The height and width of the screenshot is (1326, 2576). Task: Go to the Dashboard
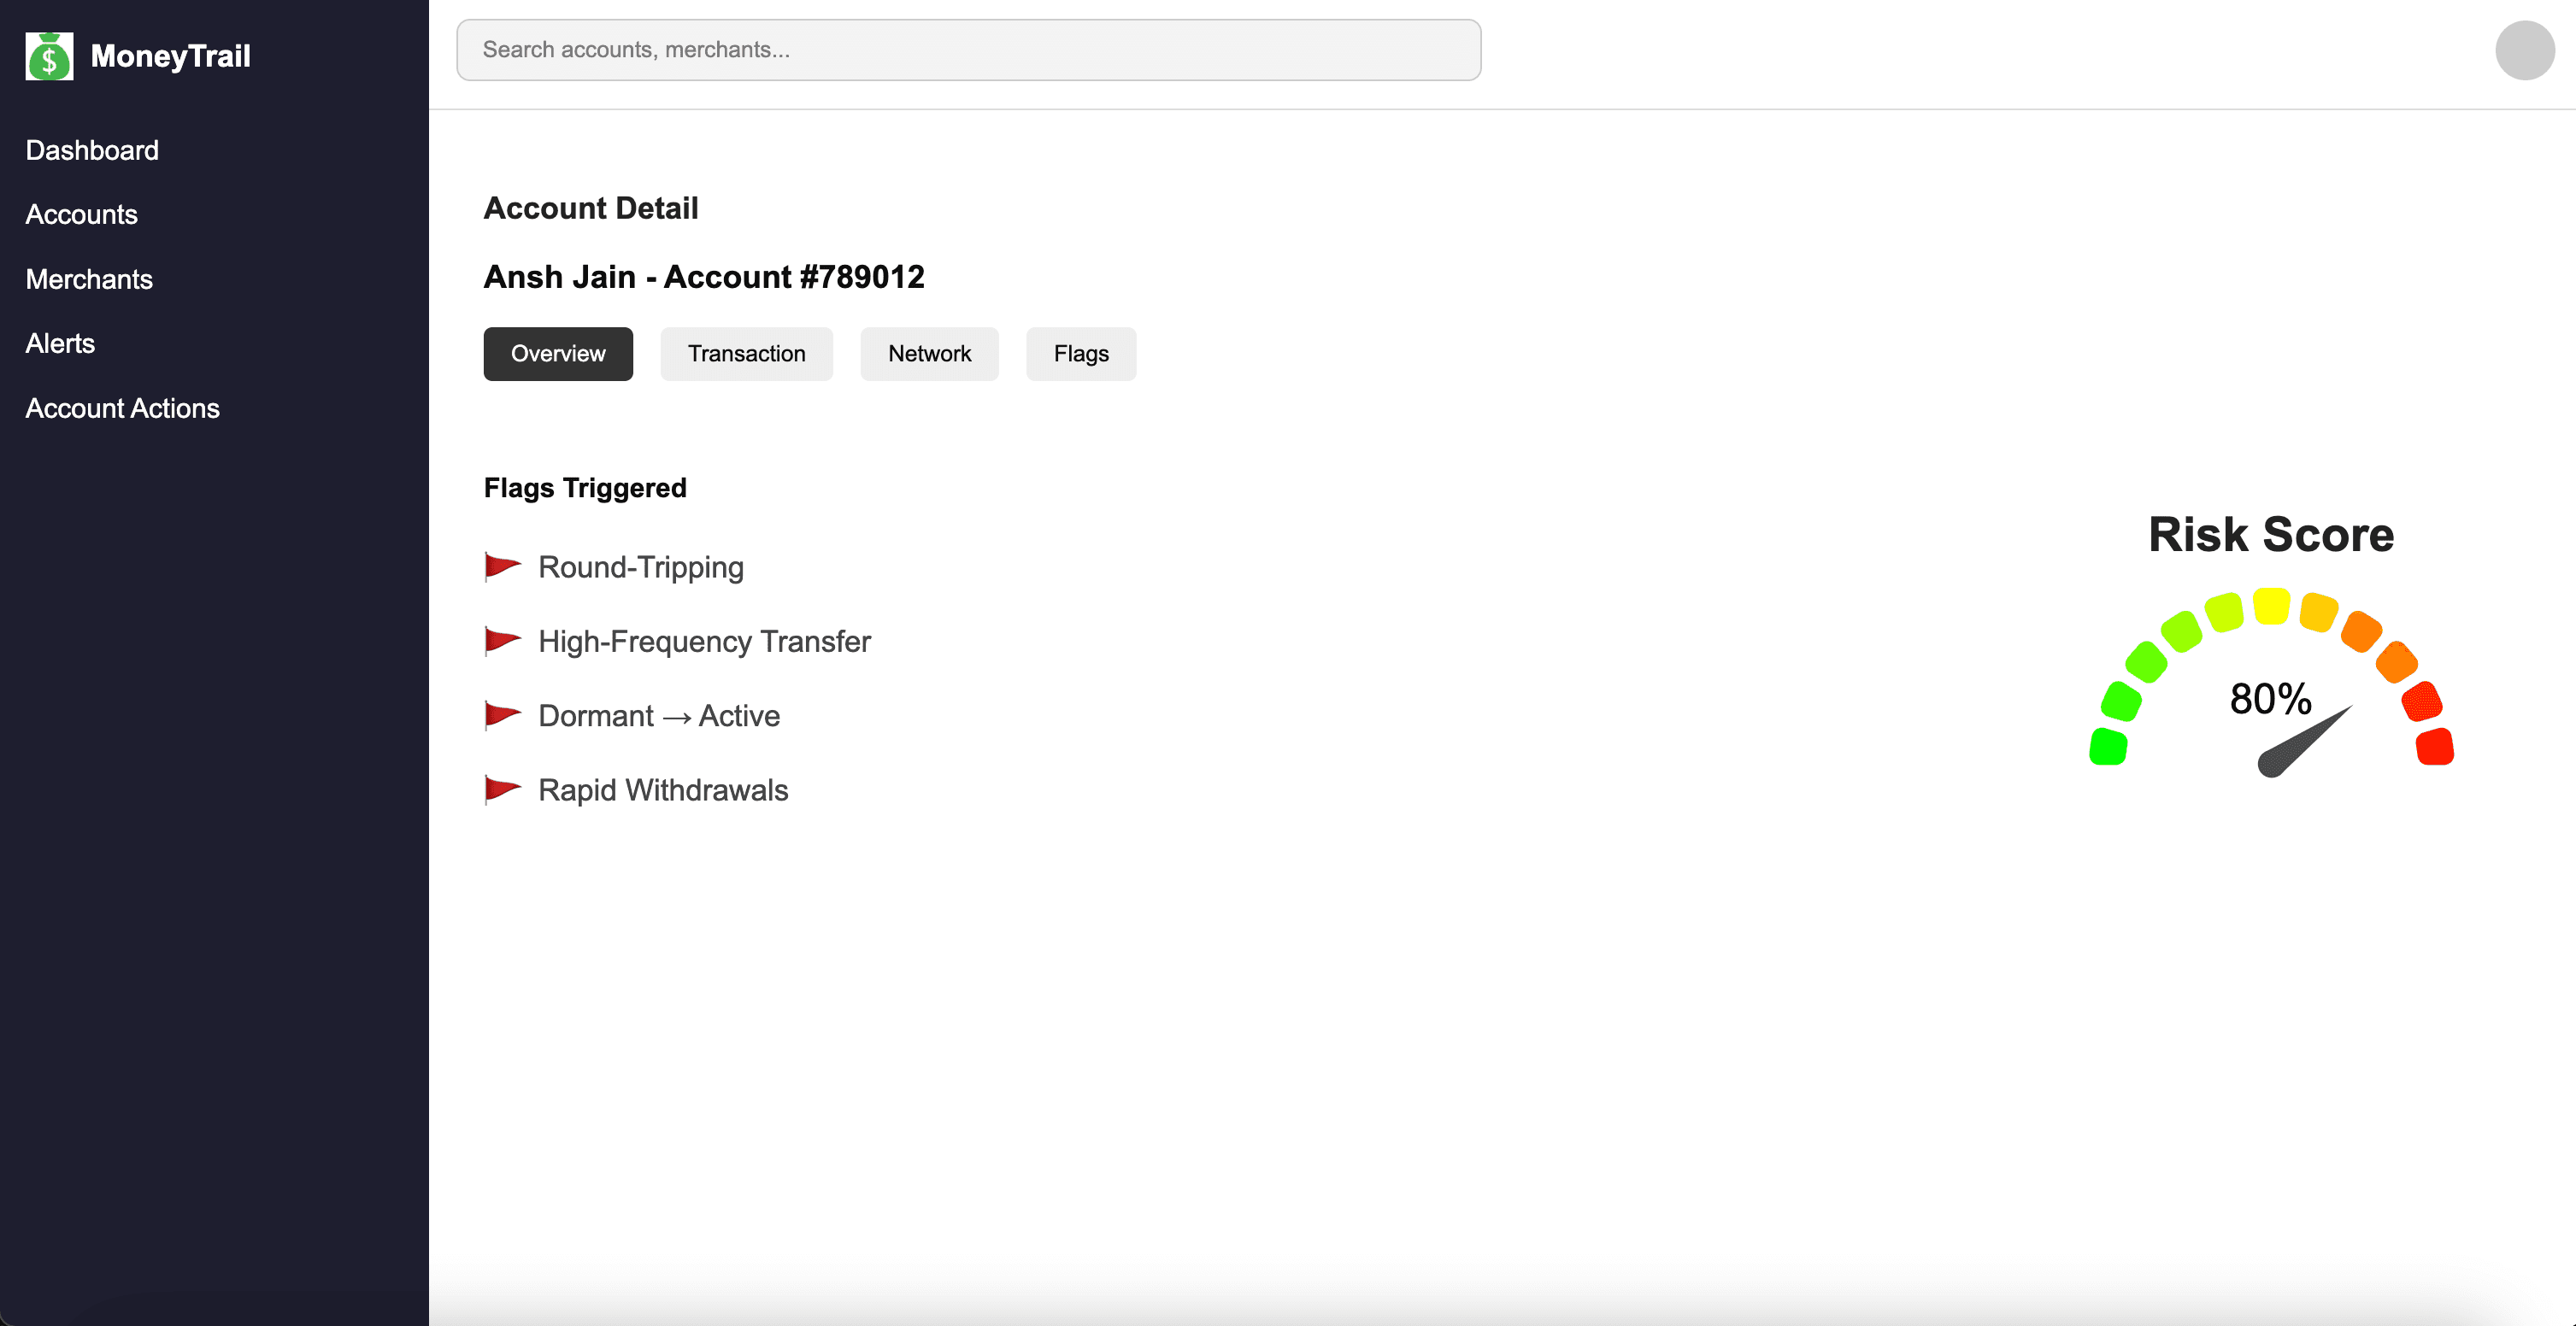click(x=92, y=150)
